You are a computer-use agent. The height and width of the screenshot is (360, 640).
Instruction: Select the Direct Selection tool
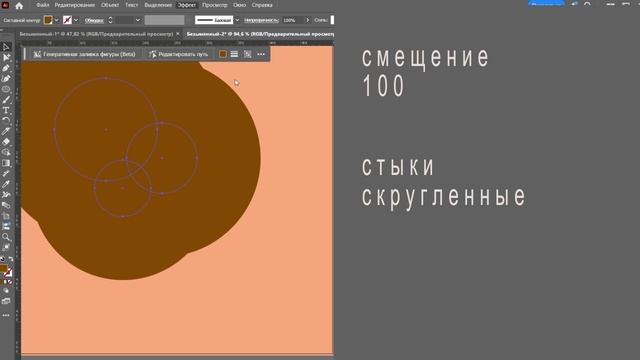pos(6,58)
